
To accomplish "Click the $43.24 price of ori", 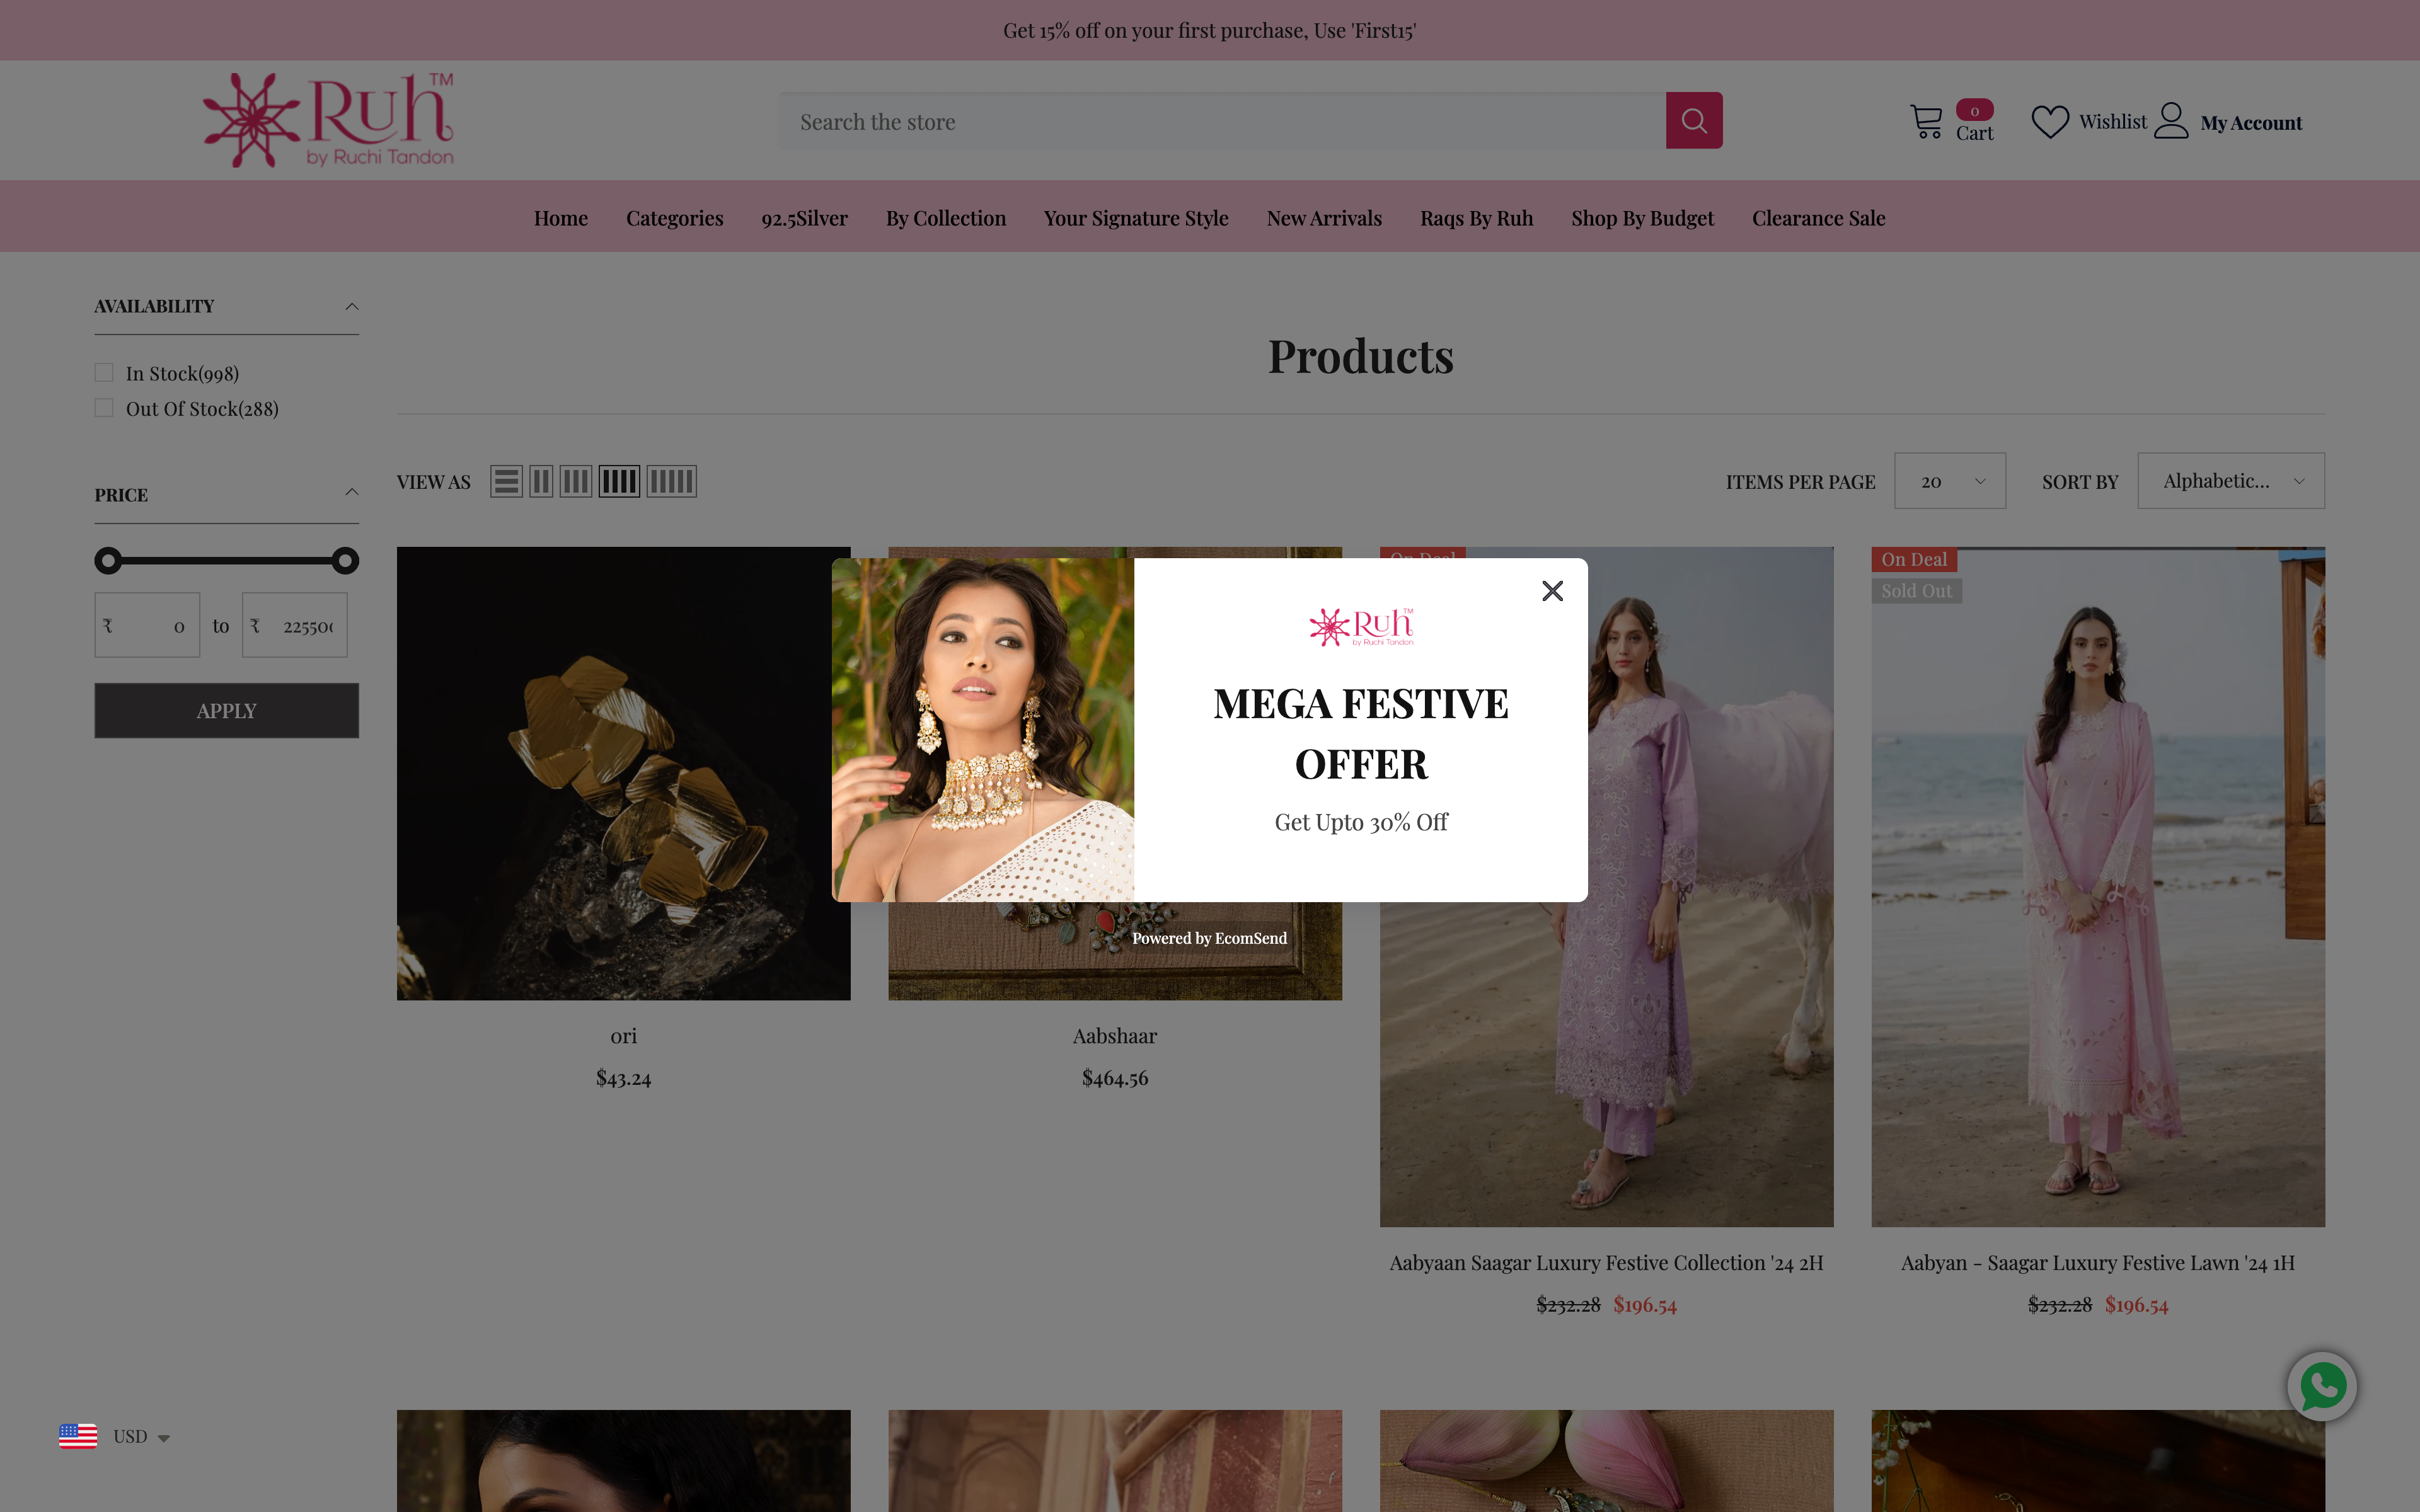I will [x=623, y=1078].
